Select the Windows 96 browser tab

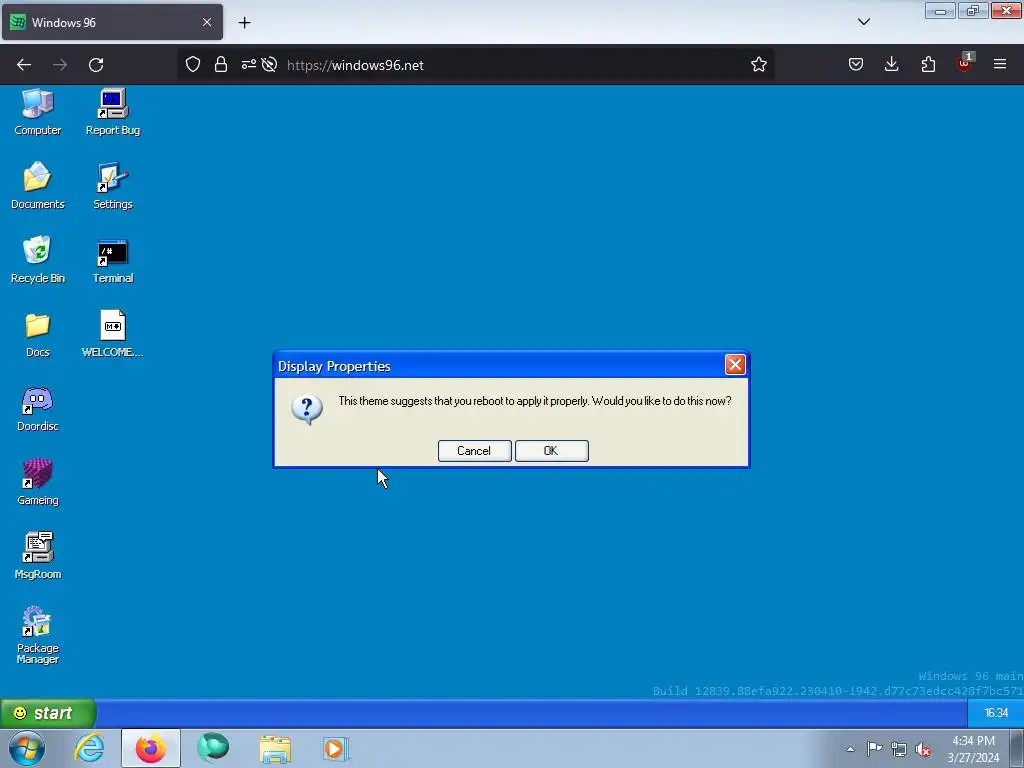[x=112, y=22]
